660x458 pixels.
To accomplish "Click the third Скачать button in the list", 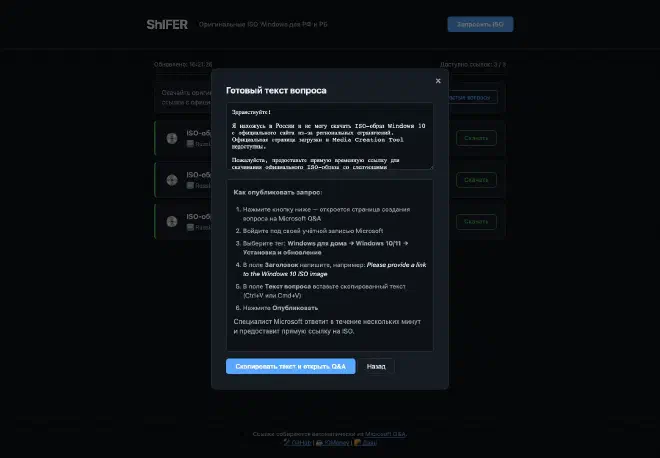I will point(476,221).
